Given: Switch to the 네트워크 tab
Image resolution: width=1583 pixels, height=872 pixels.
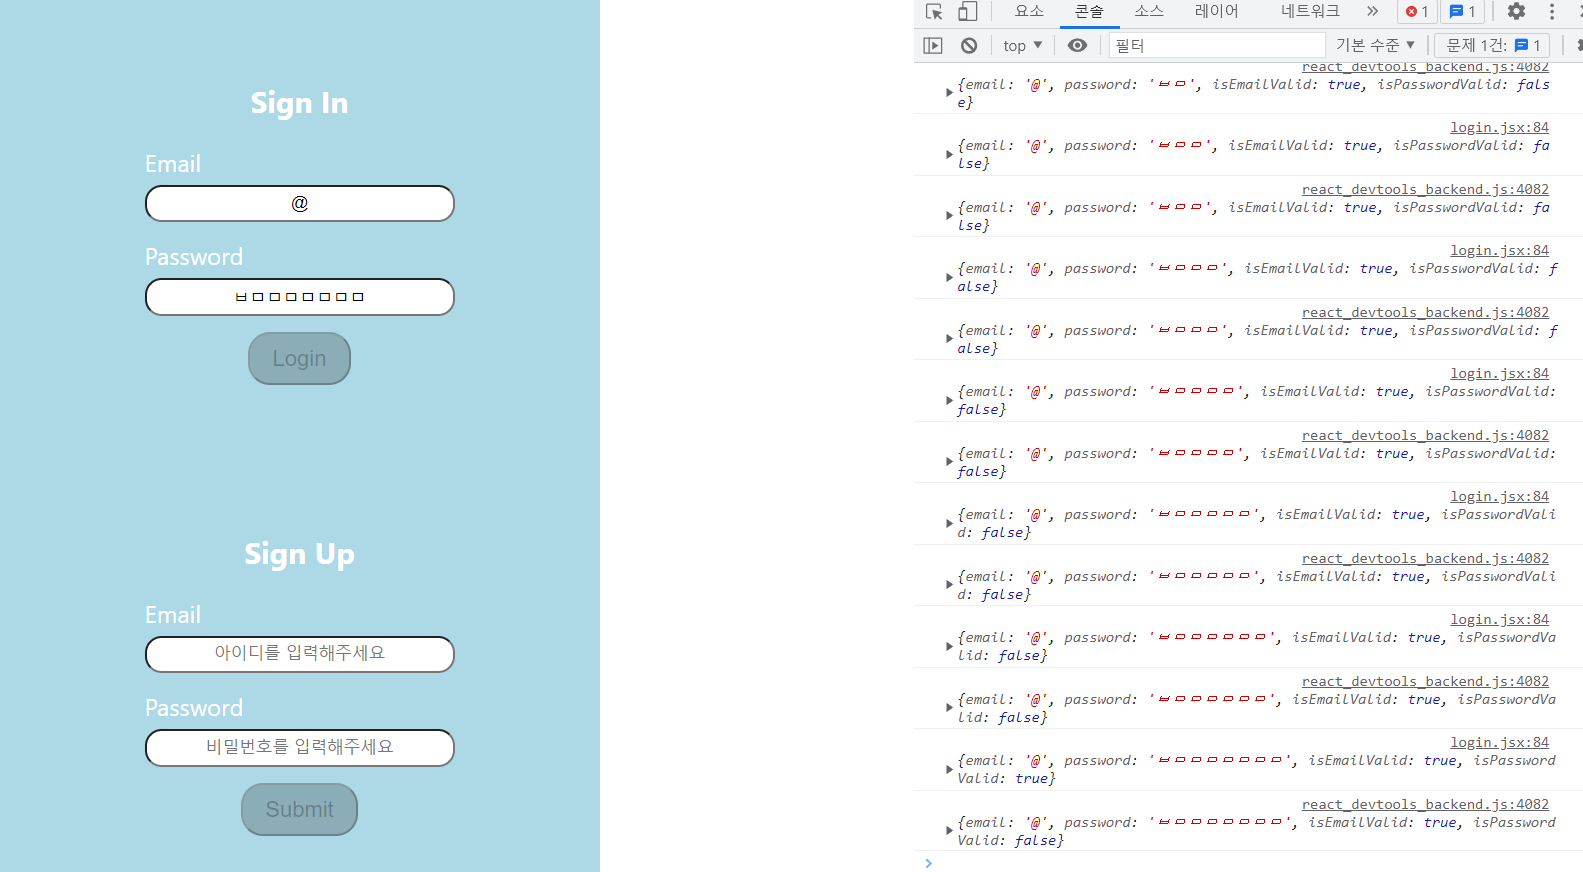Looking at the screenshot, I should point(1310,12).
